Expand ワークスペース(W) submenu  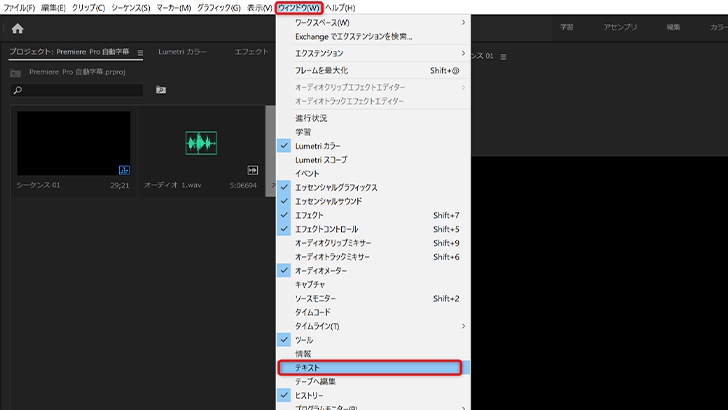[x=373, y=22]
